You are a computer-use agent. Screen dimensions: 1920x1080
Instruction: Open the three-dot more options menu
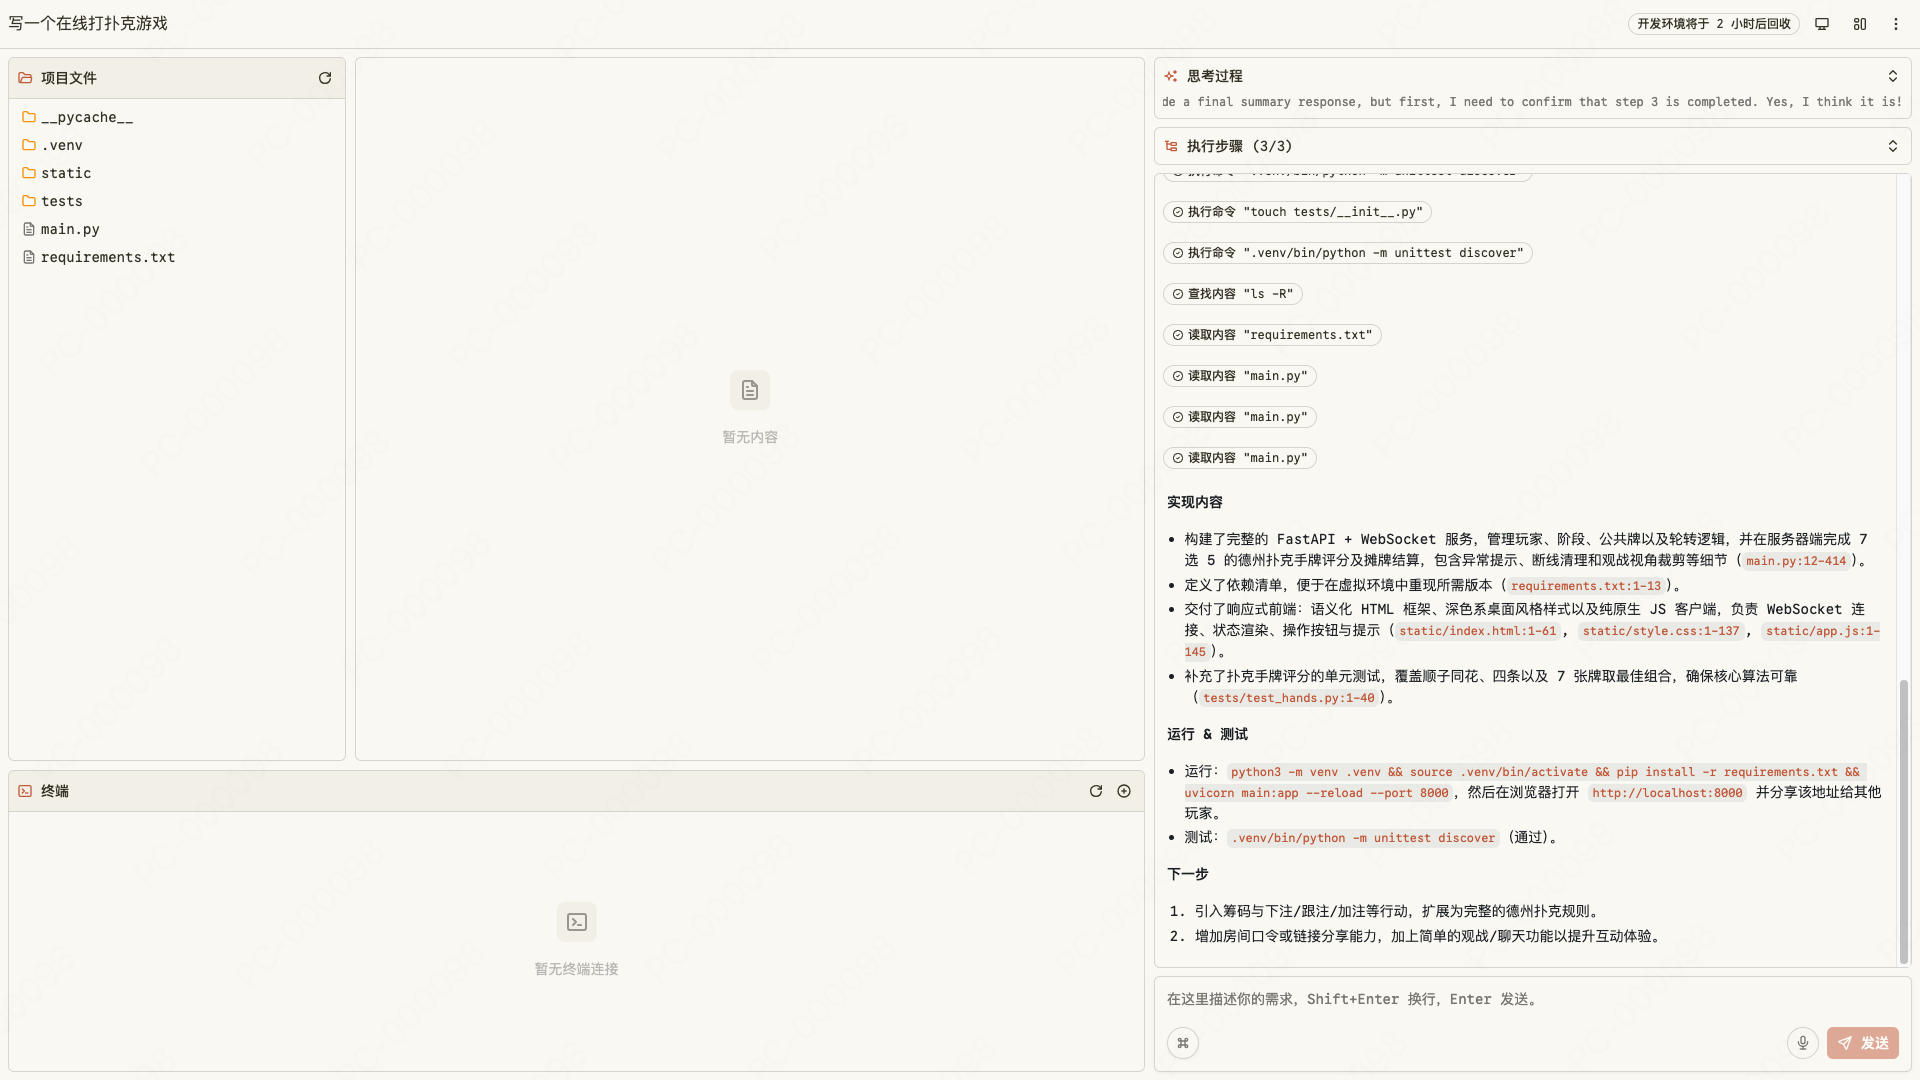click(x=1896, y=24)
